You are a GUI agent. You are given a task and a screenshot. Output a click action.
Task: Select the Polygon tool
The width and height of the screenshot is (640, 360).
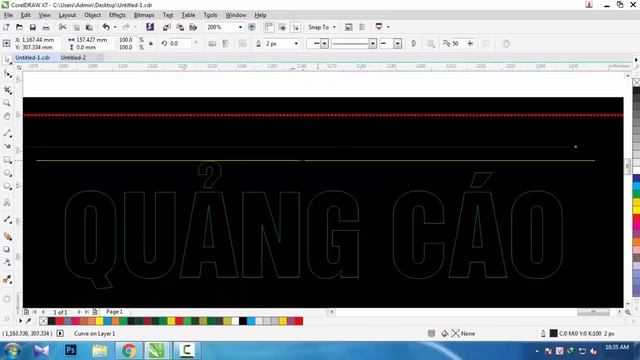point(7,187)
